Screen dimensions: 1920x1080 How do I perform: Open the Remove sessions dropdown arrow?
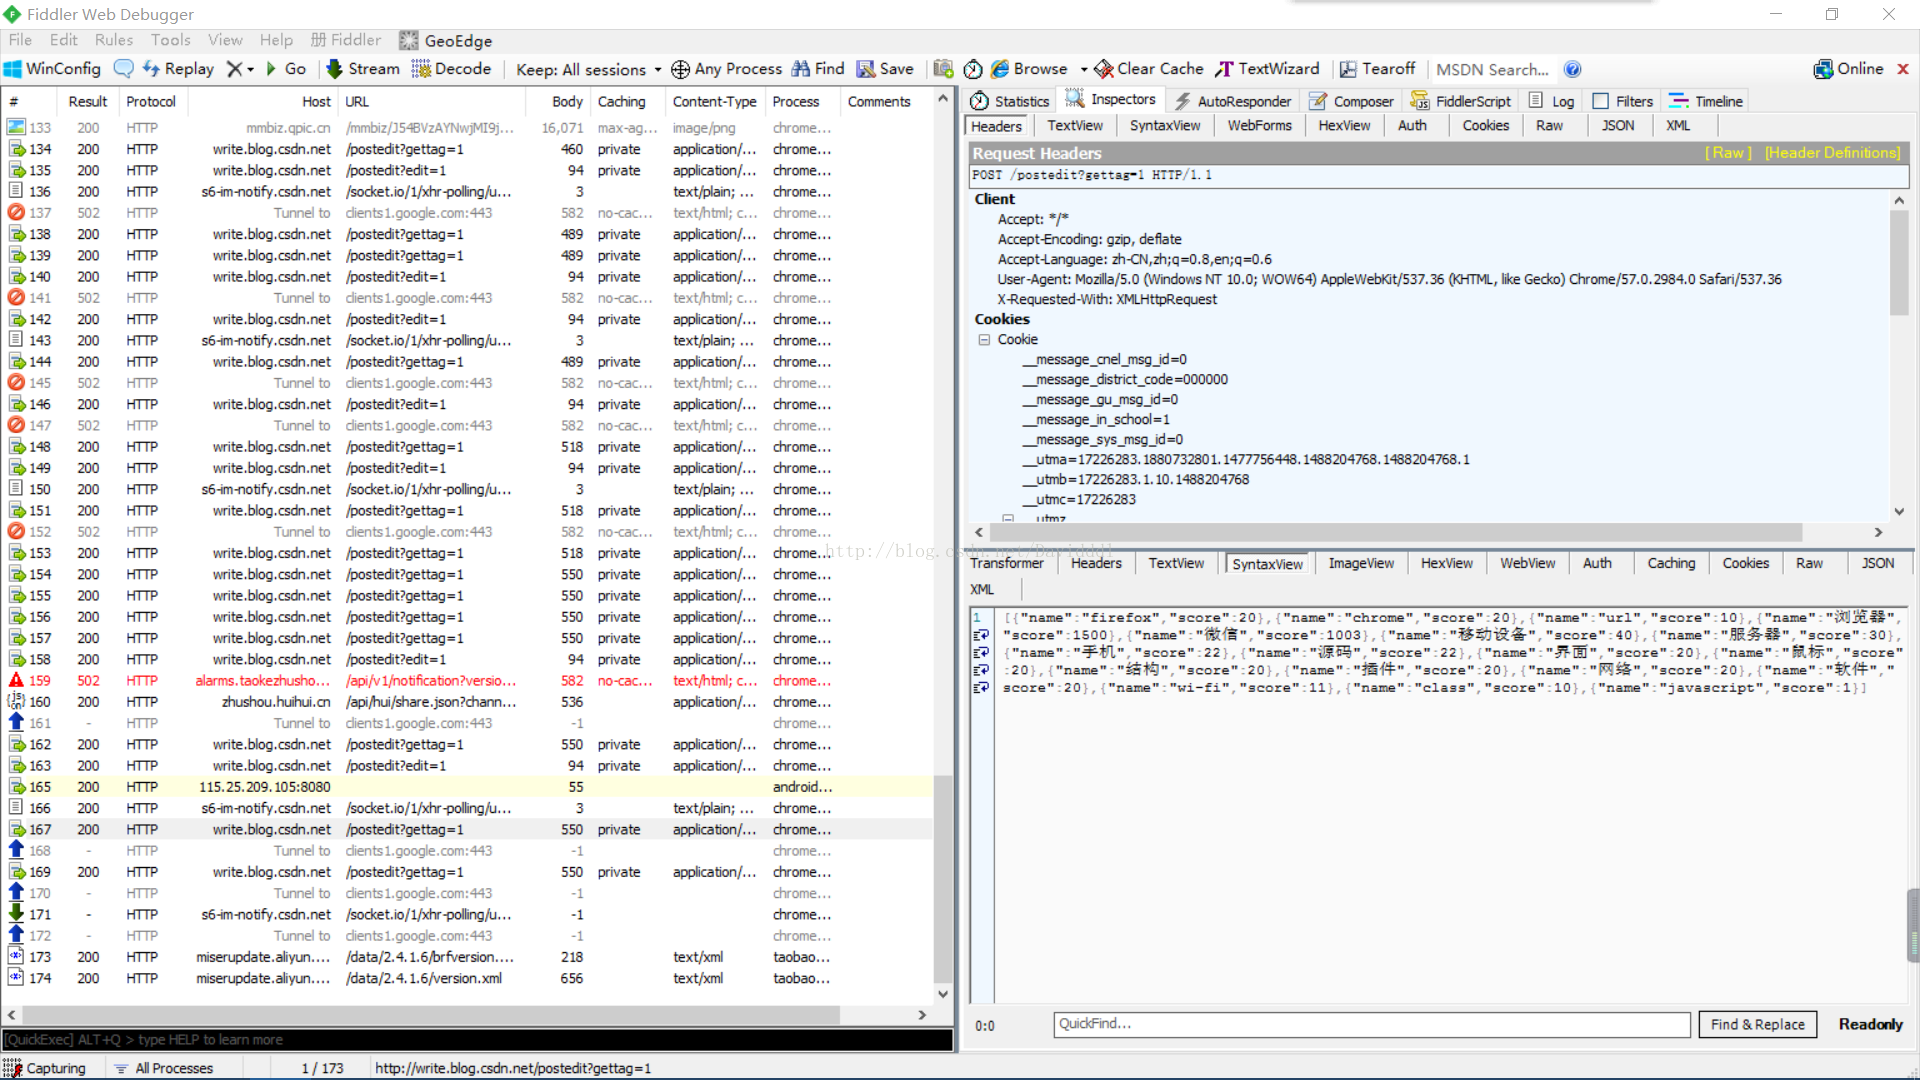point(250,69)
